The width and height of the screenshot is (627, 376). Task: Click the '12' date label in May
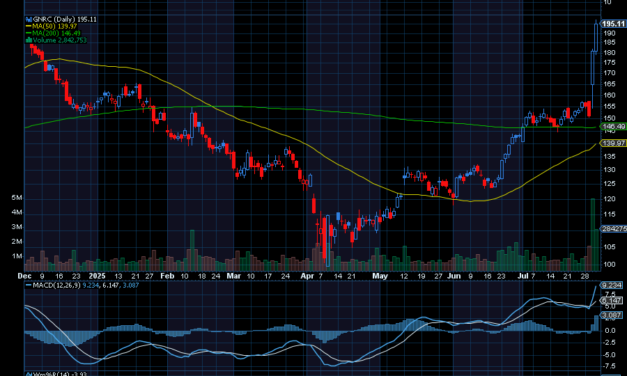(404, 276)
